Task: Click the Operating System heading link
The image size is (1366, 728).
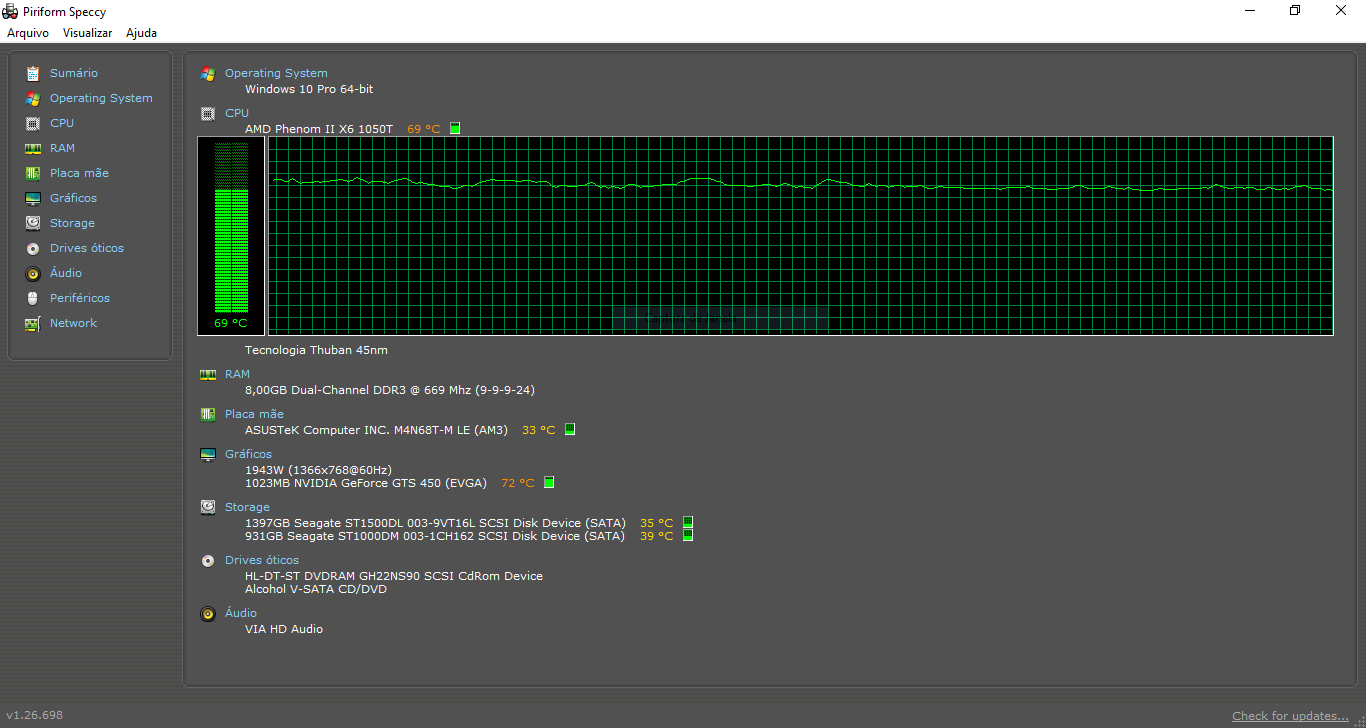Action: (x=276, y=73)
